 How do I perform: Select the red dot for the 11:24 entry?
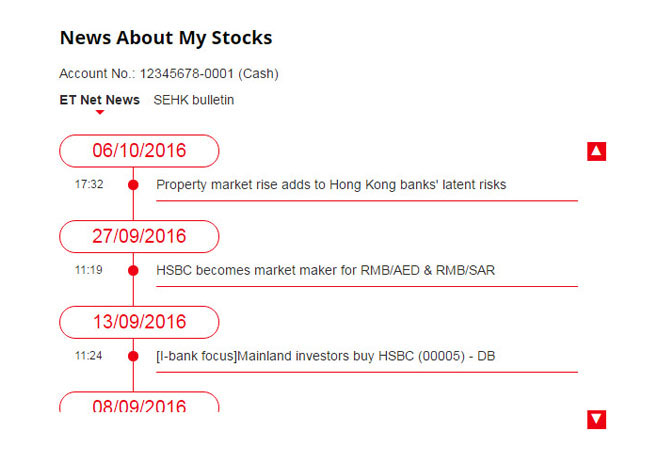click(133, 356)
